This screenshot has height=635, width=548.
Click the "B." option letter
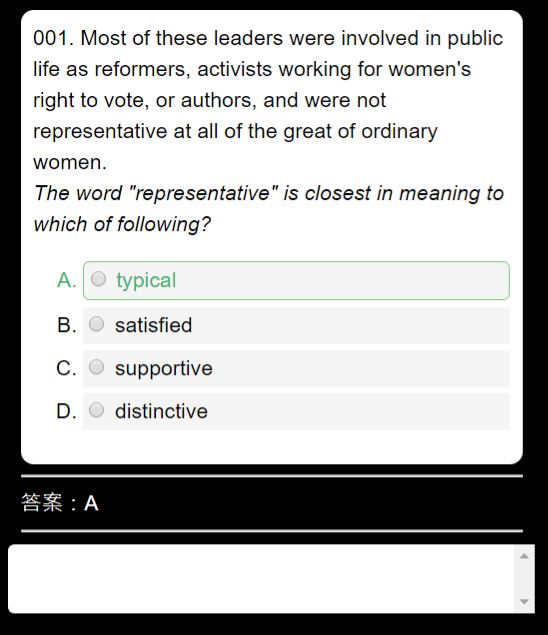(67, 325)
